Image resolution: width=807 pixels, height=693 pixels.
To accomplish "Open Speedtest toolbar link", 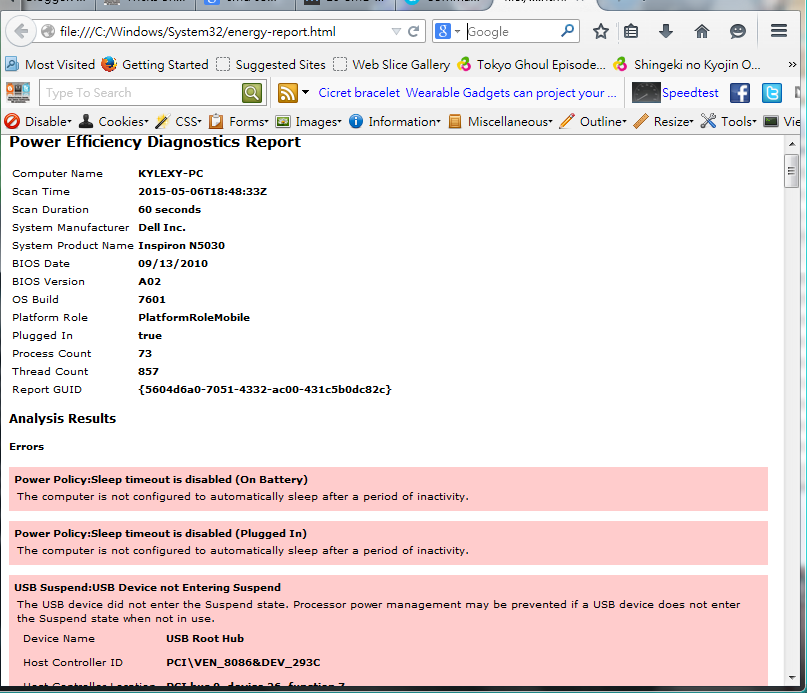I will [x=675, y=93].
